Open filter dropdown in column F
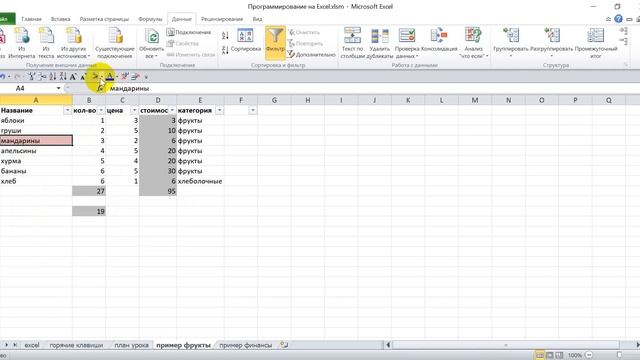The image size is (640, 360). pos(253,110)
